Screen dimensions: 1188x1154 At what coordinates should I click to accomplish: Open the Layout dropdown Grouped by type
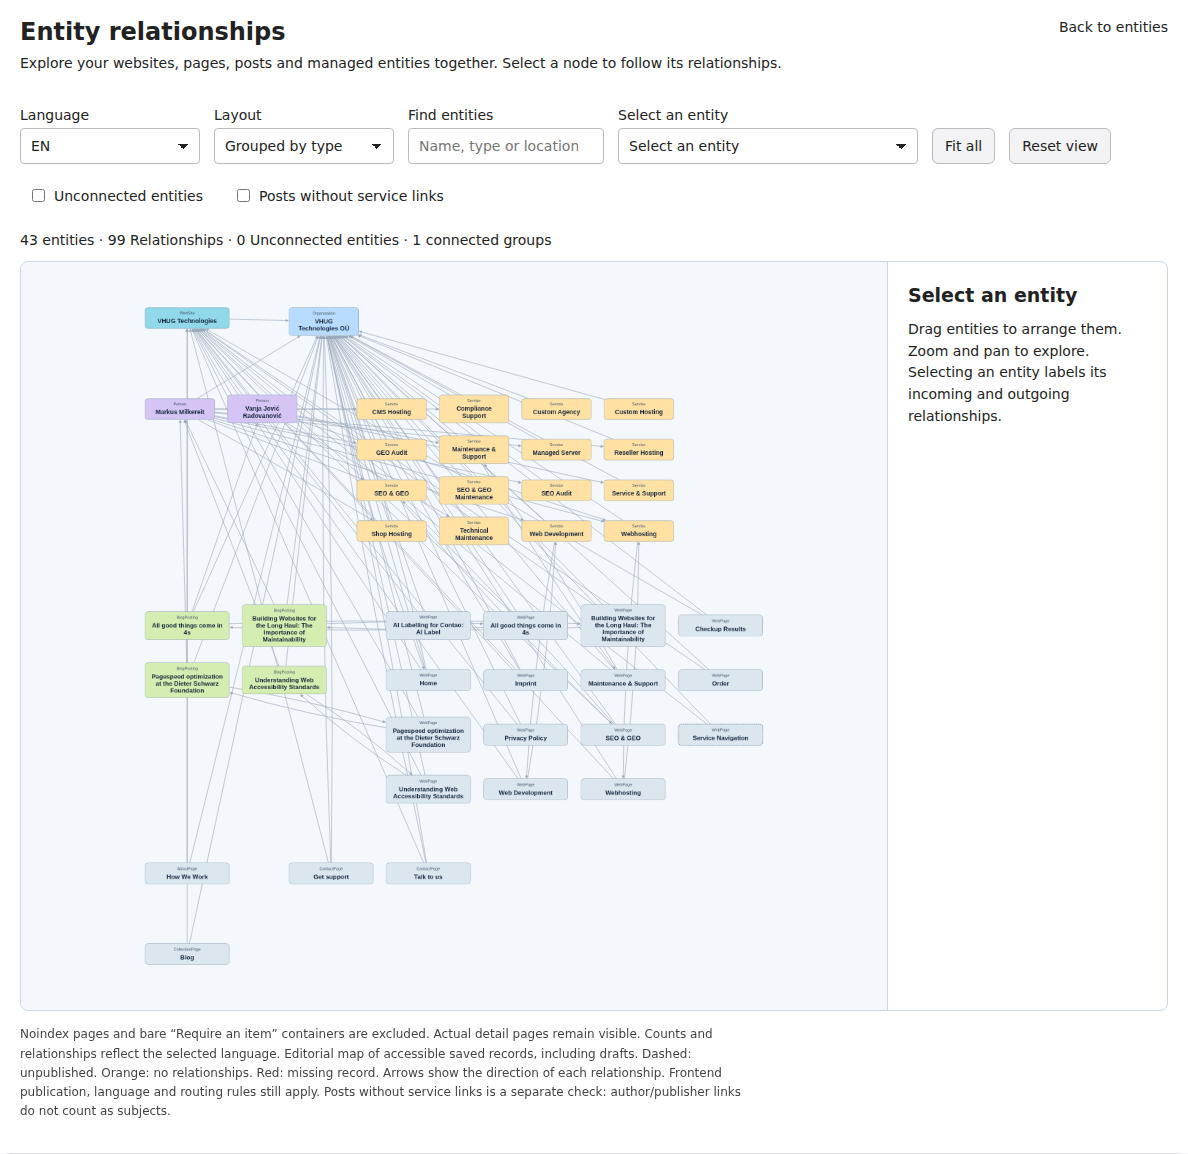[304, 146]
